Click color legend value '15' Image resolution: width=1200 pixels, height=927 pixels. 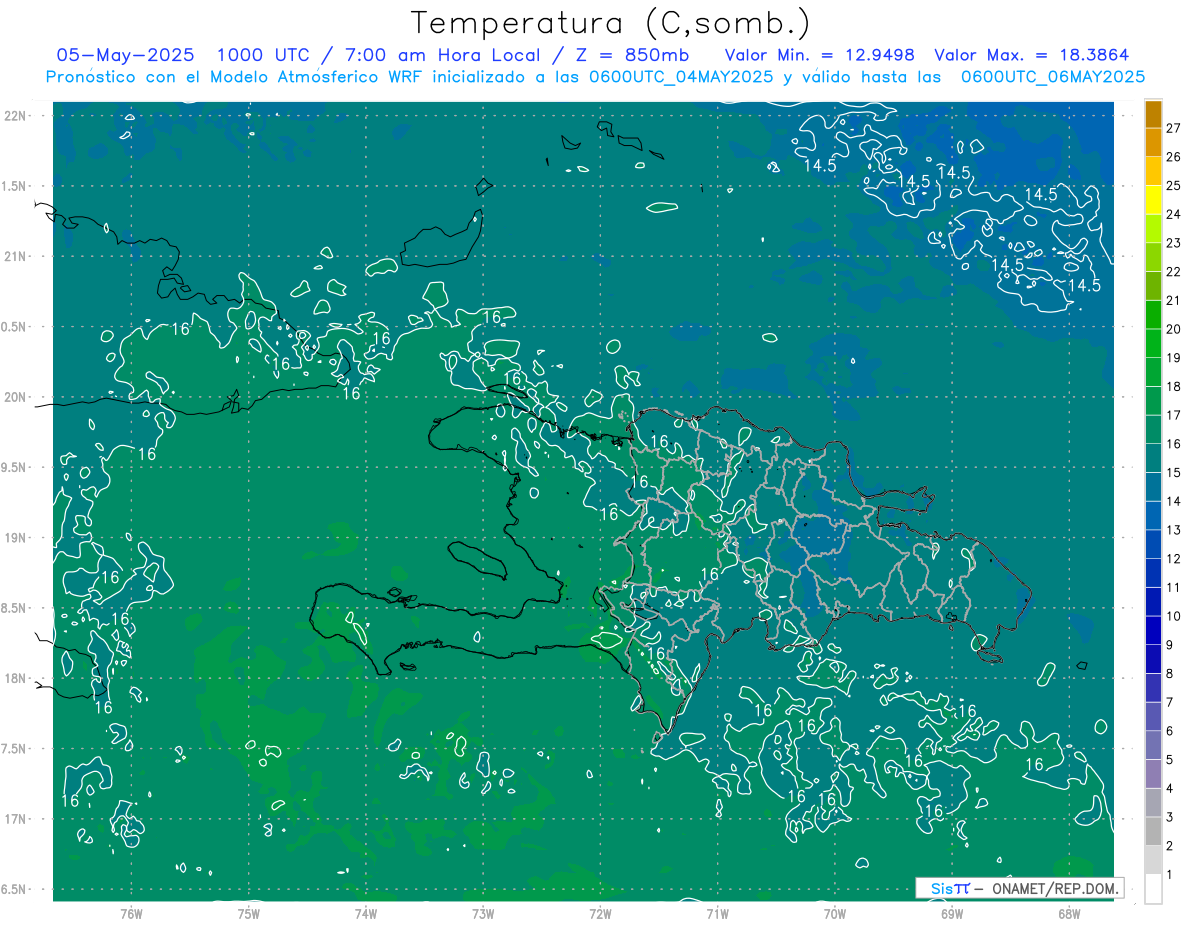click(x=1174, y=473)
